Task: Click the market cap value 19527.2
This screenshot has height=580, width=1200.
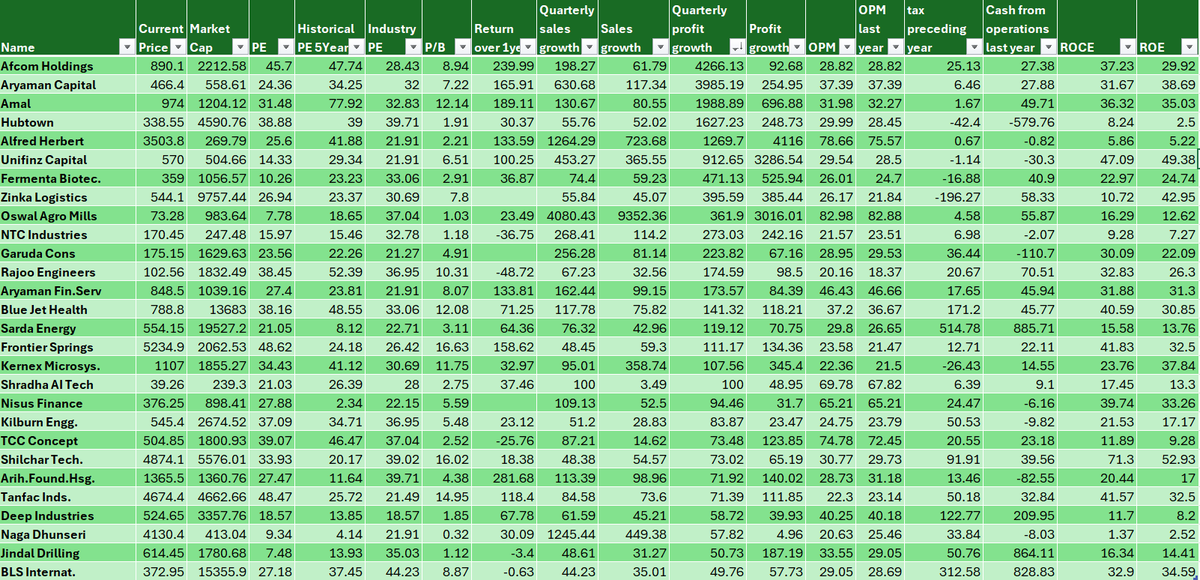Action: [x=223, y=328]
